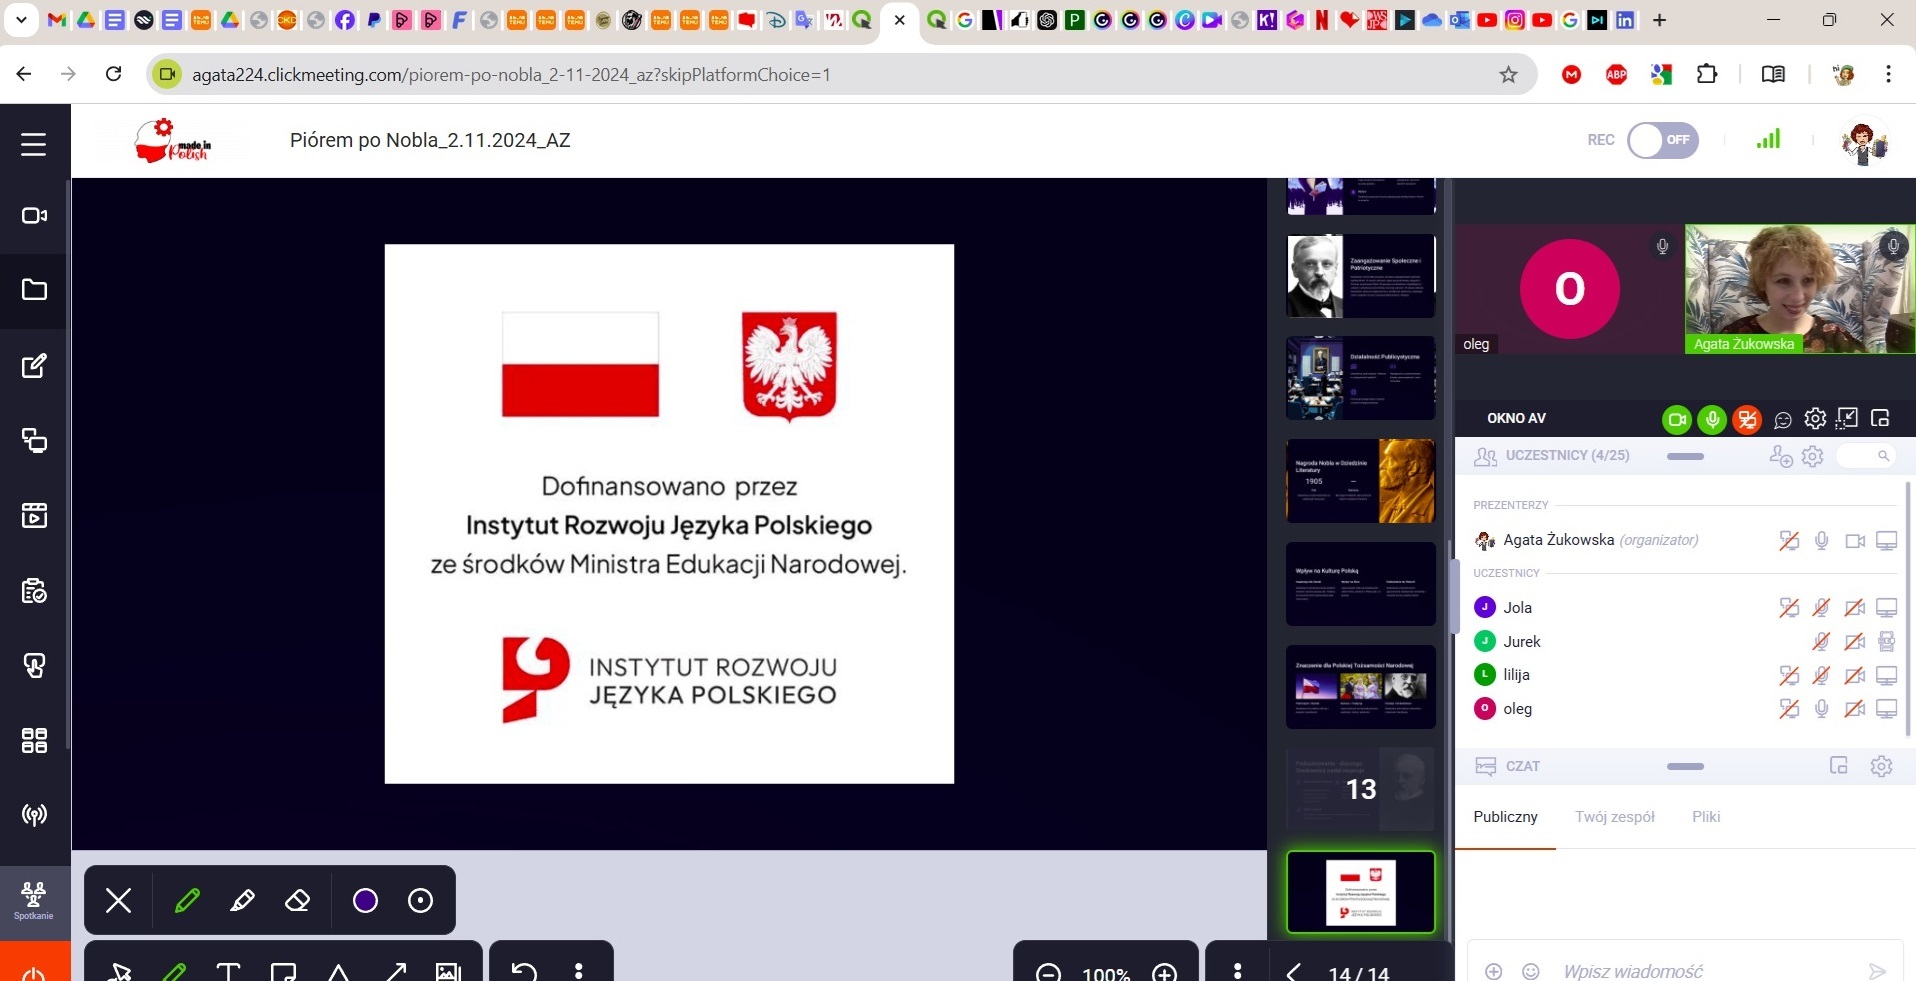Open more options next to the undo button

pos(579,971)
